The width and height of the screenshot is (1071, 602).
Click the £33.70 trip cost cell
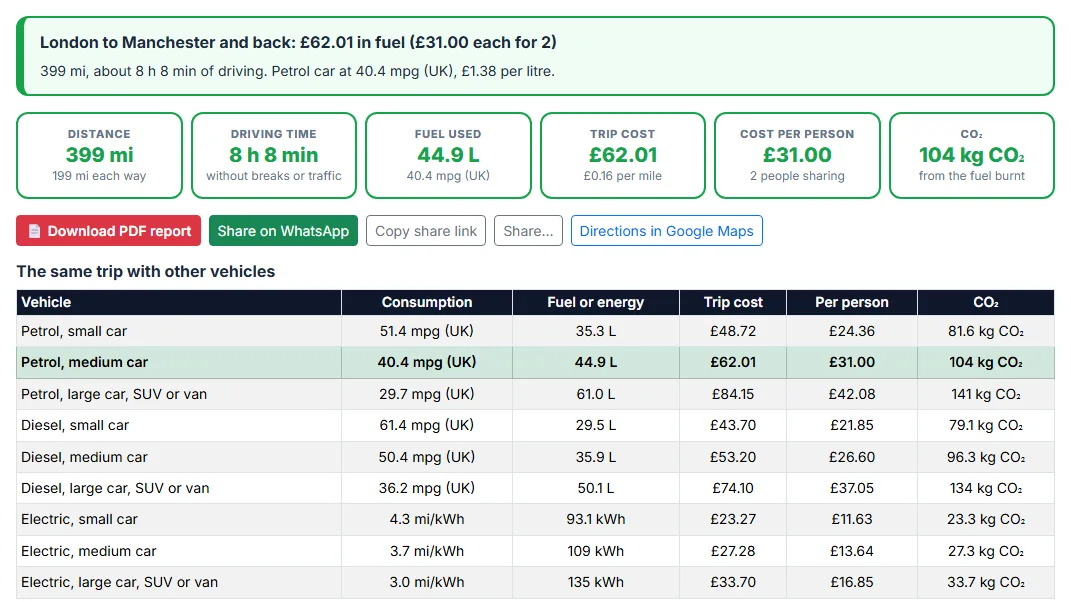(733, 583)
